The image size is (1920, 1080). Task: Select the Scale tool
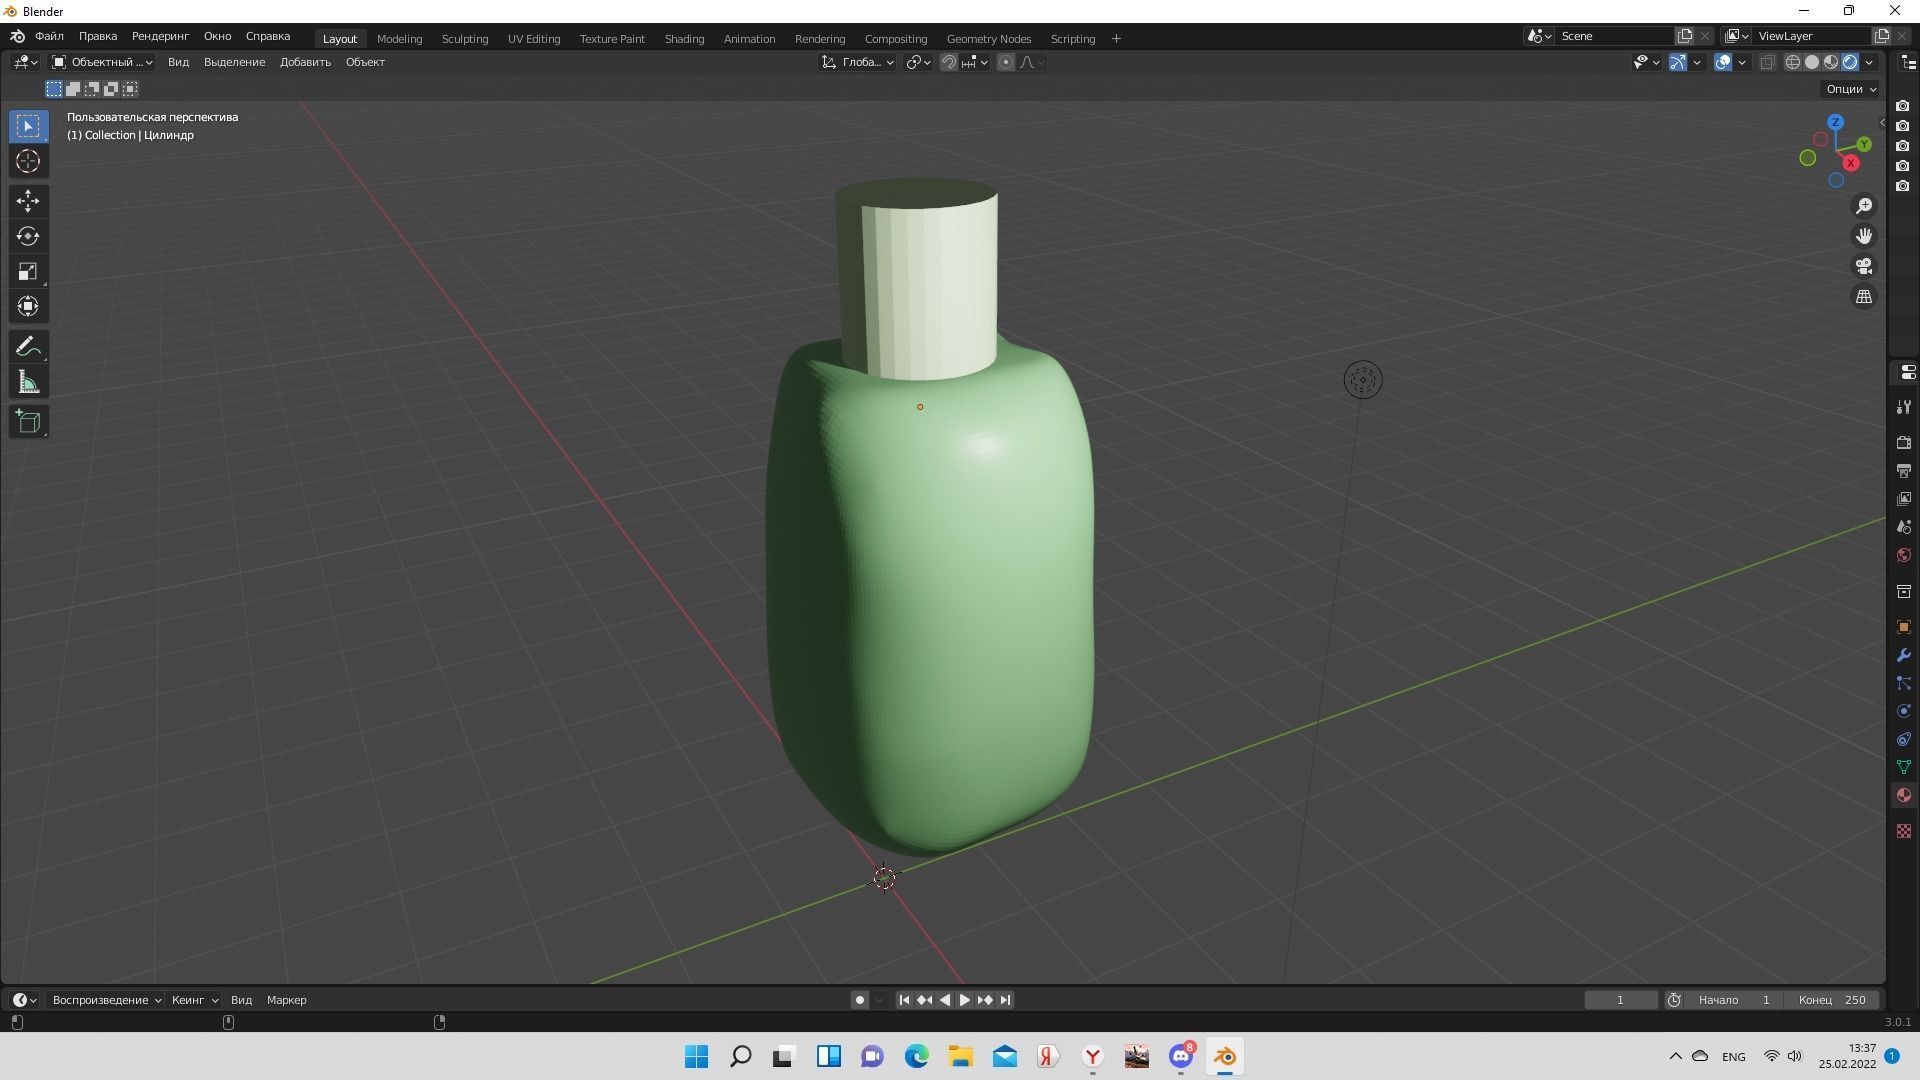coord(27,271)
